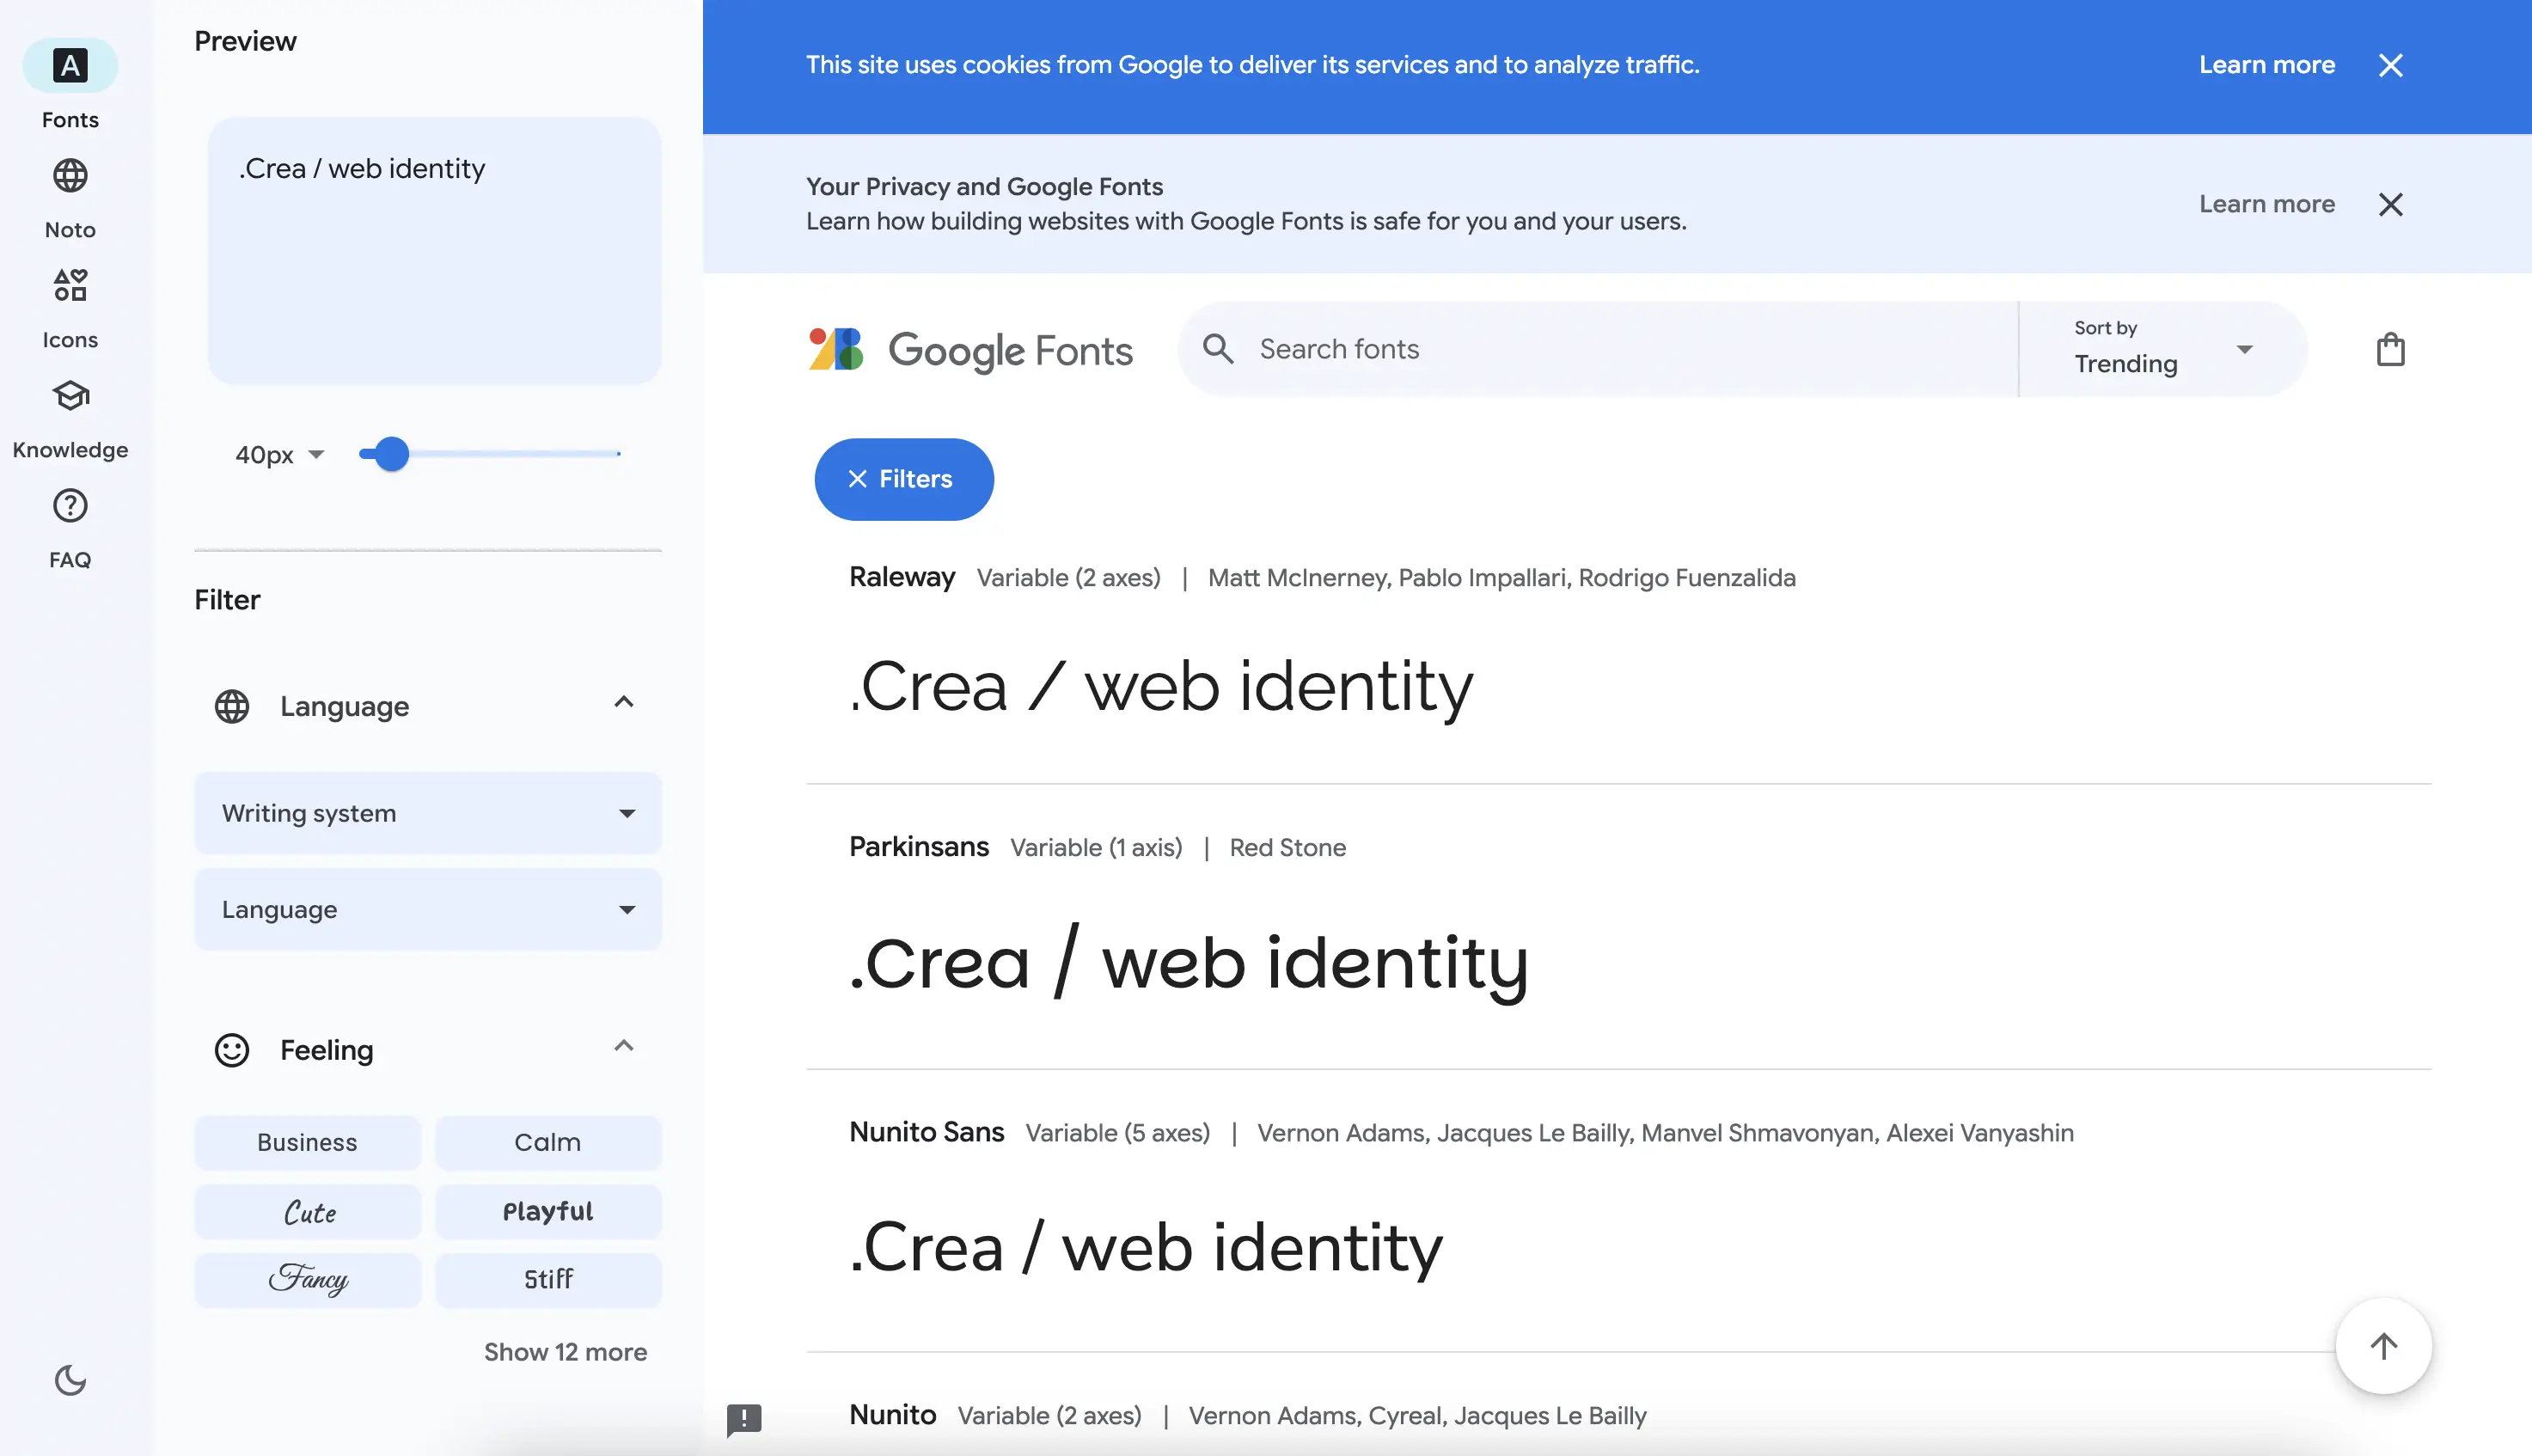
Task: Collapse the Feeling filter section
Action: pyautogui.click(x=623, y=1047)
